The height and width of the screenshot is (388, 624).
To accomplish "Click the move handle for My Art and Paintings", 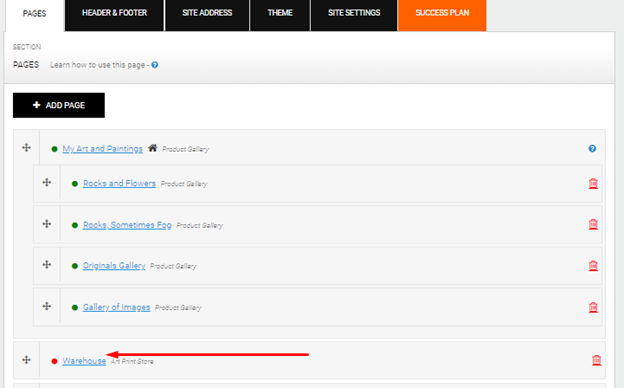I will pyautogui.click(x=26, y=148).
